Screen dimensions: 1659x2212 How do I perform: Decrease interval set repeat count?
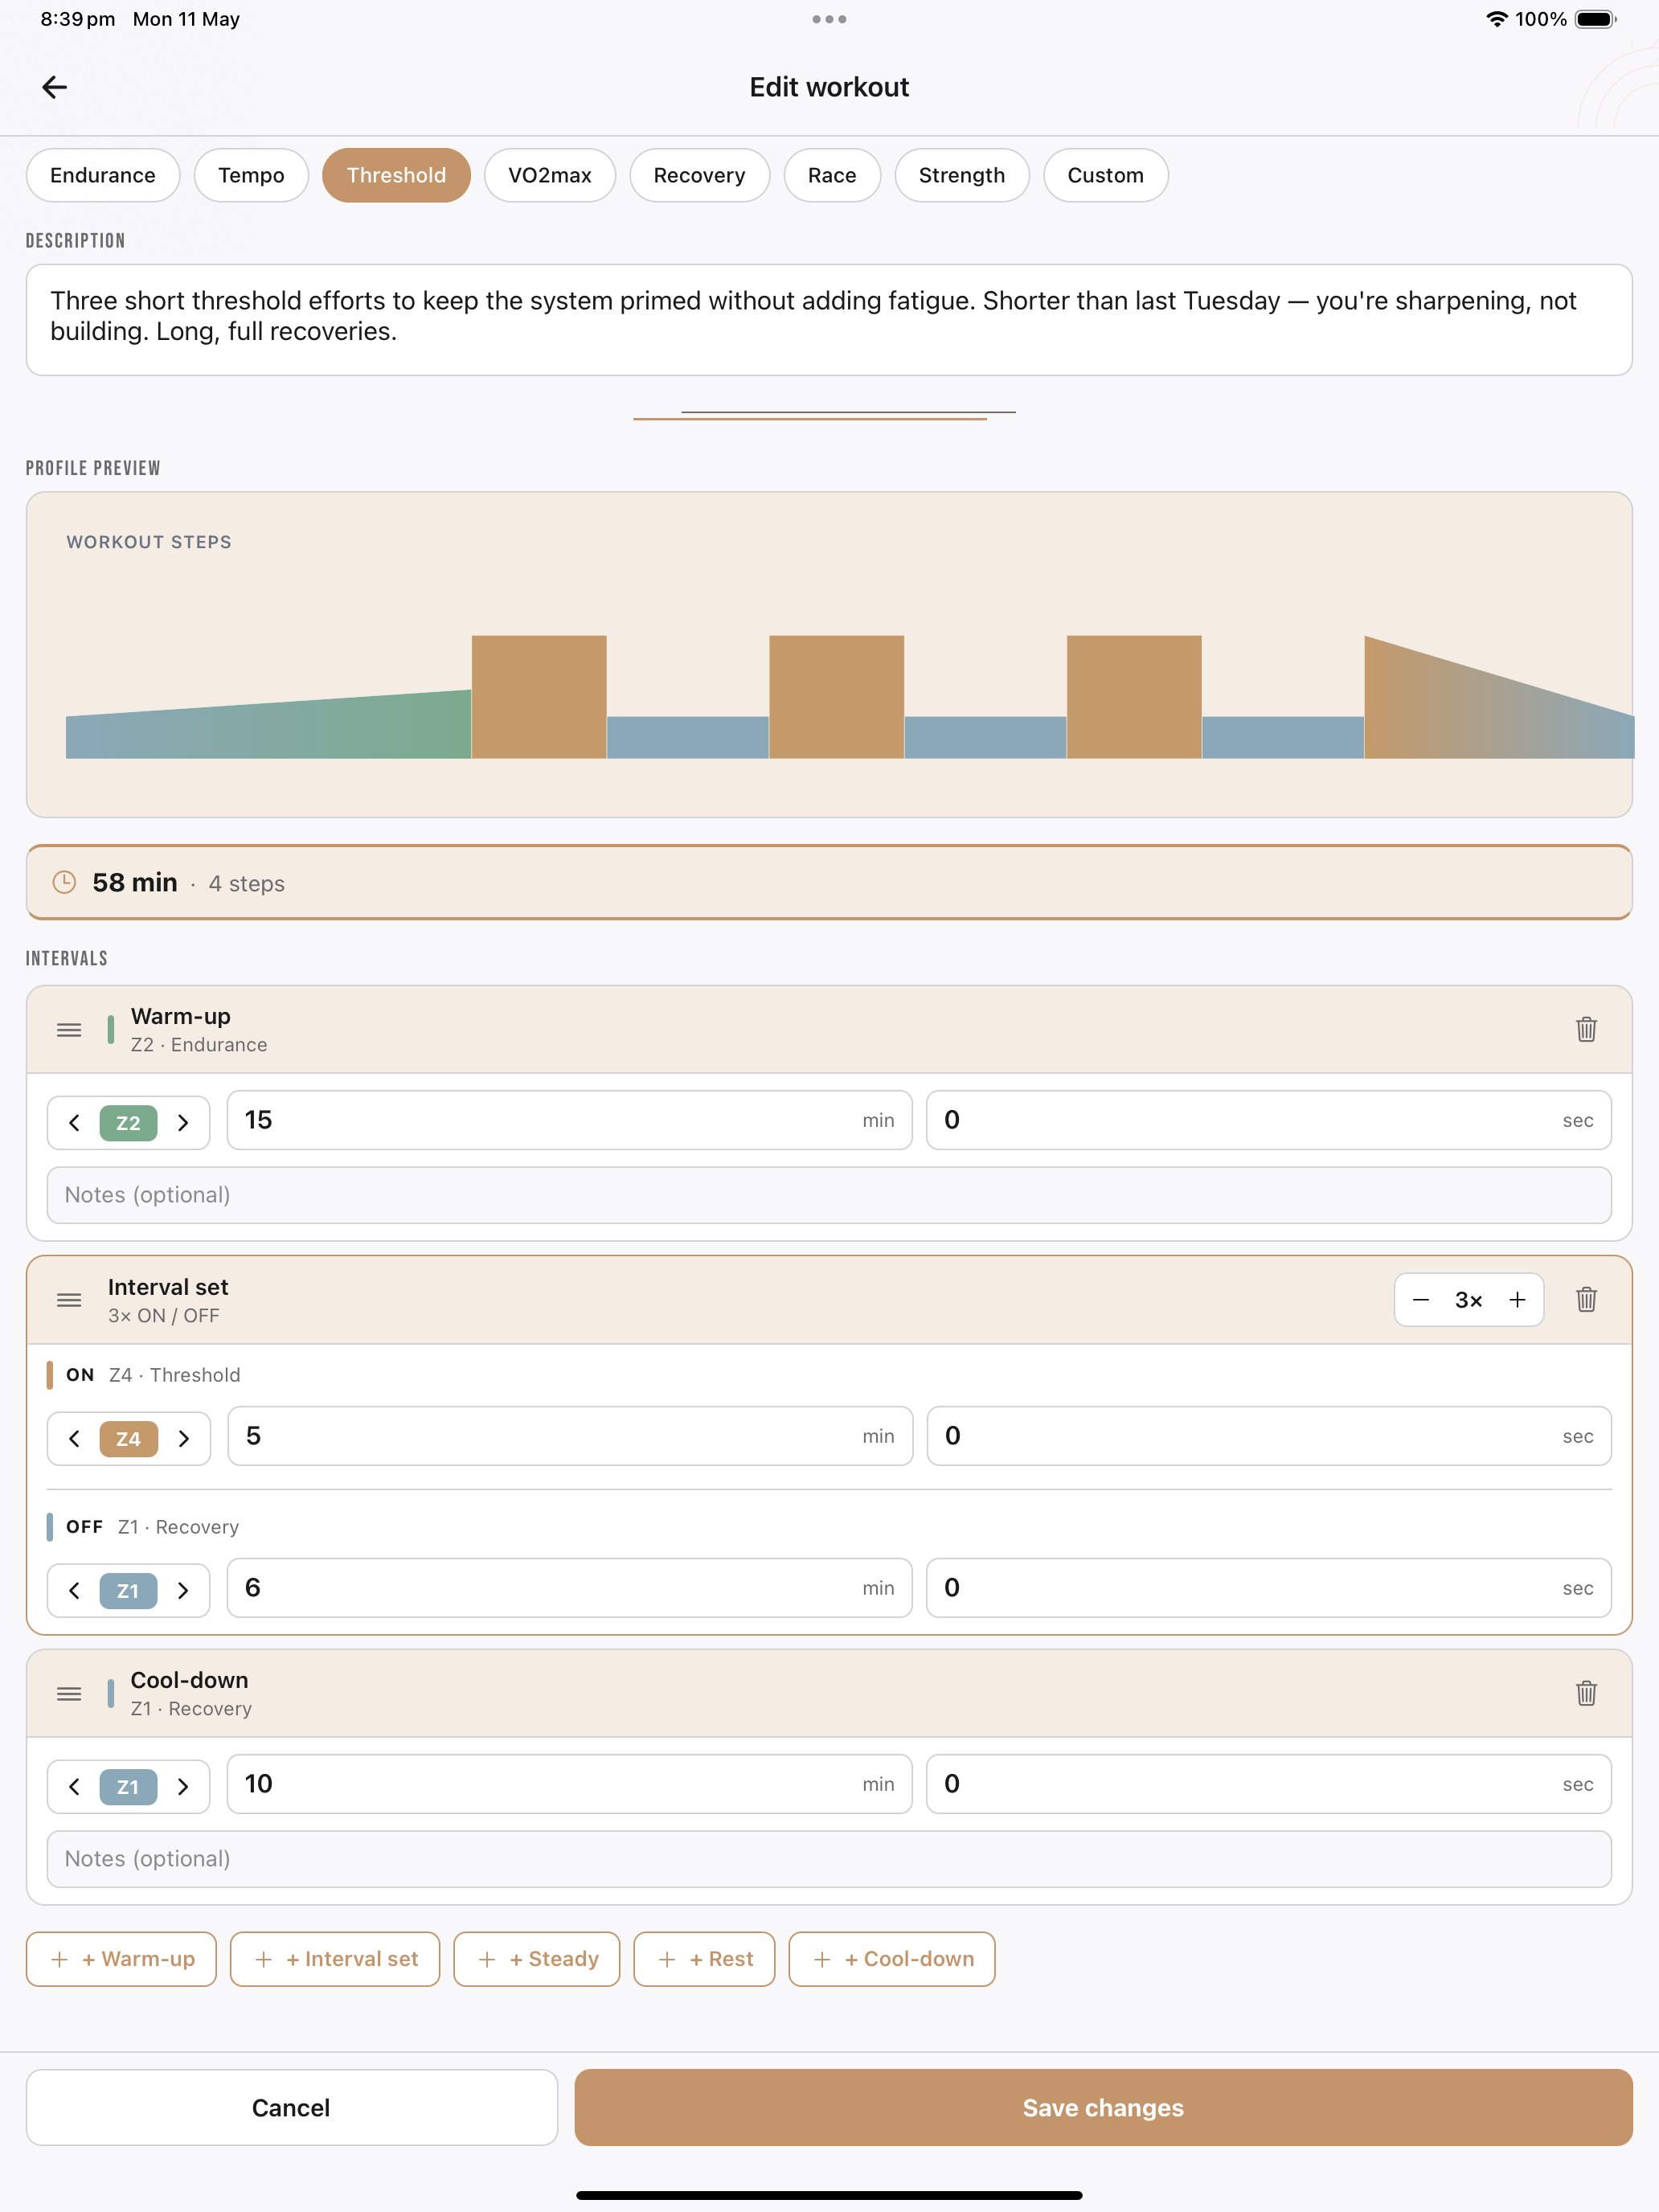1421,1300
